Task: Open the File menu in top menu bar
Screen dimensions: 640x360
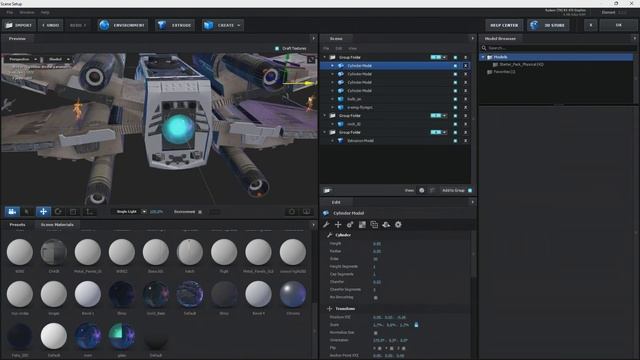Action: pos(9,13)
